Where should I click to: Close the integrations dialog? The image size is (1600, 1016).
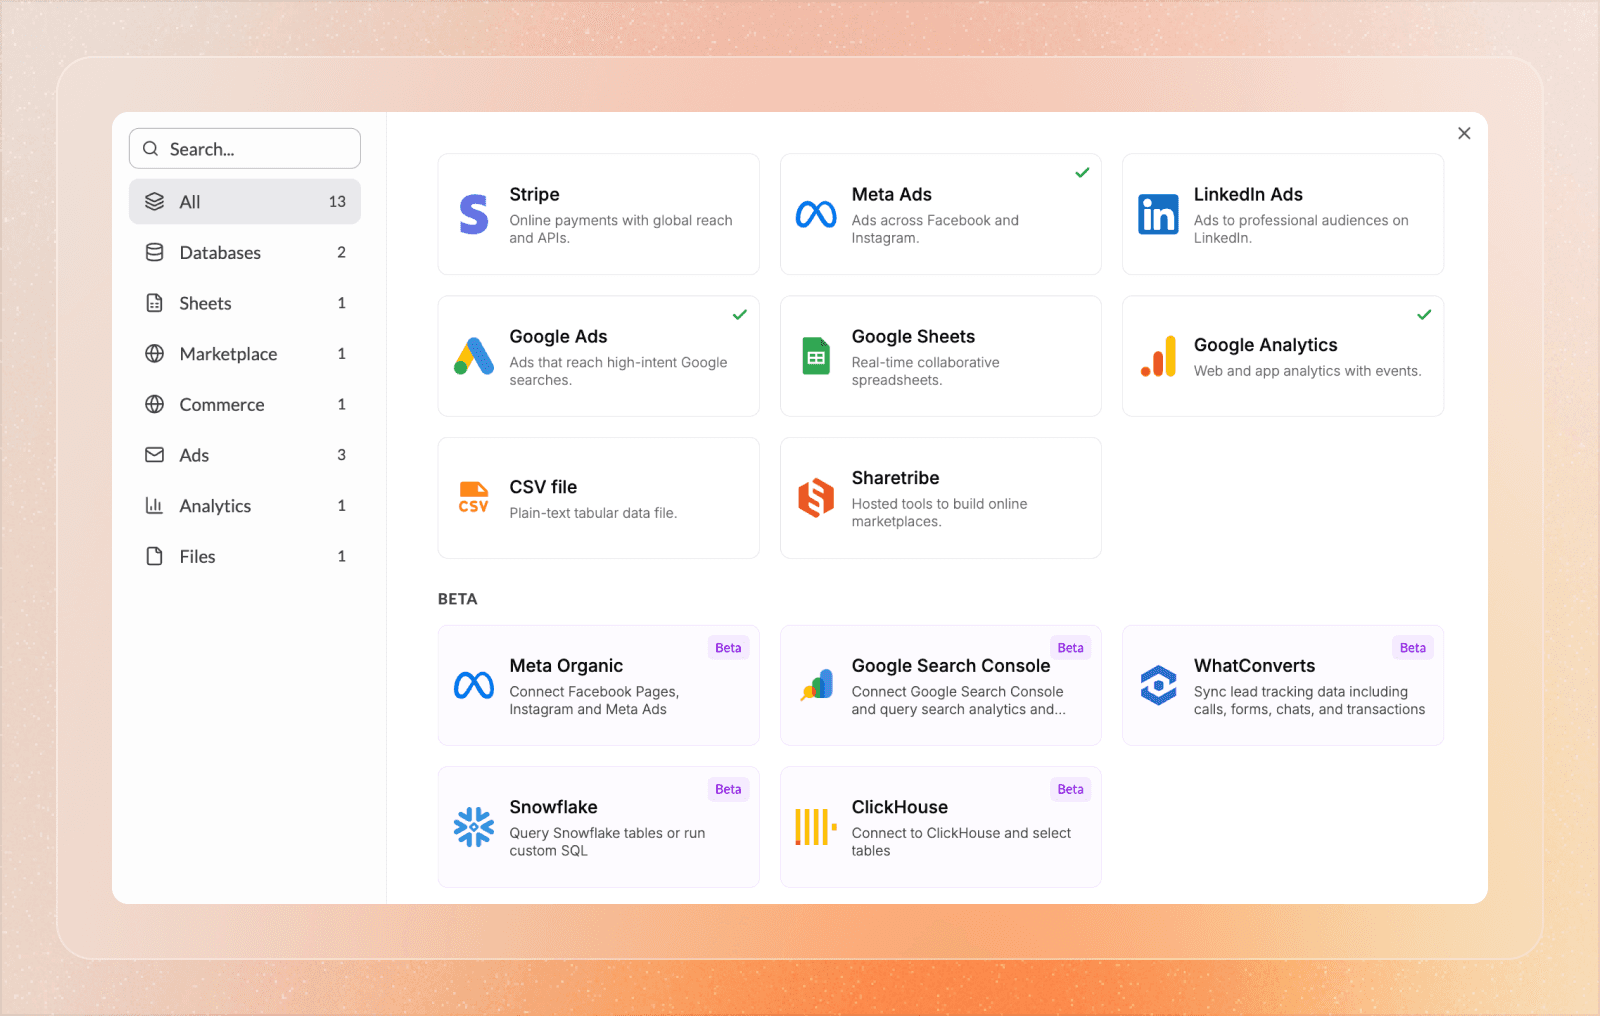(1464, 133)
